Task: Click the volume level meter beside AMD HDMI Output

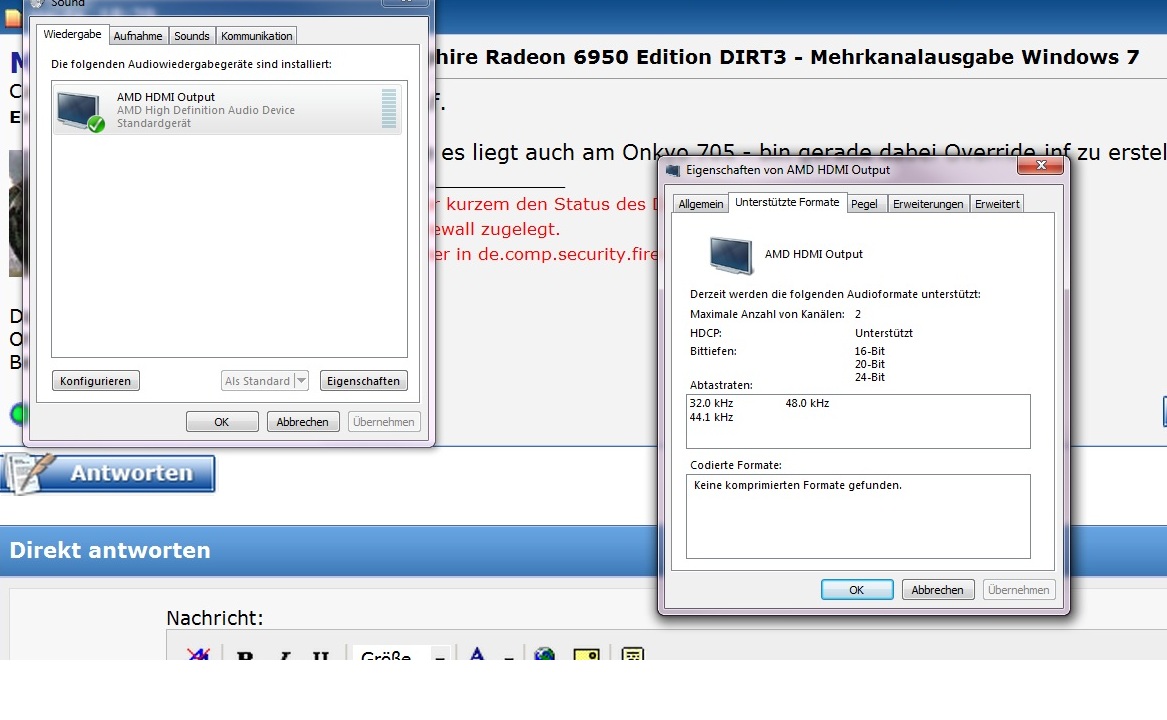Action: point(389,109)
